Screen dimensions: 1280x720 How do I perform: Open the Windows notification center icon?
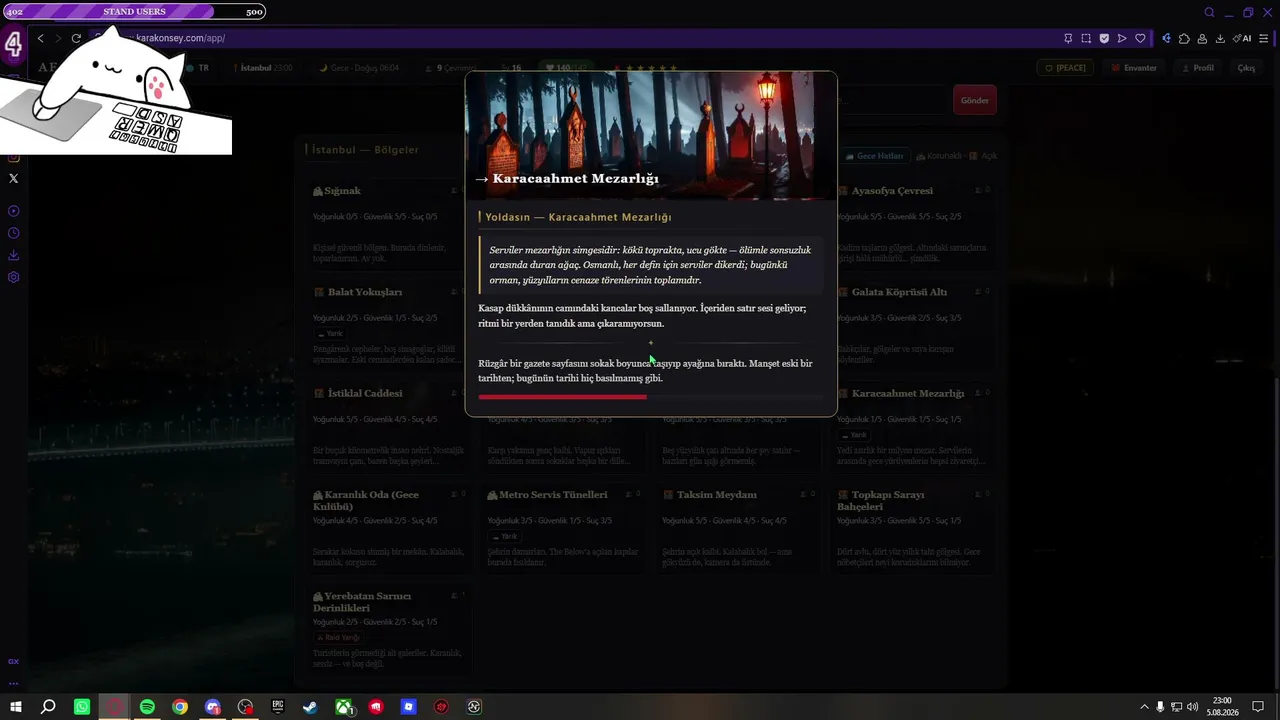click(x=1258, y=707)
